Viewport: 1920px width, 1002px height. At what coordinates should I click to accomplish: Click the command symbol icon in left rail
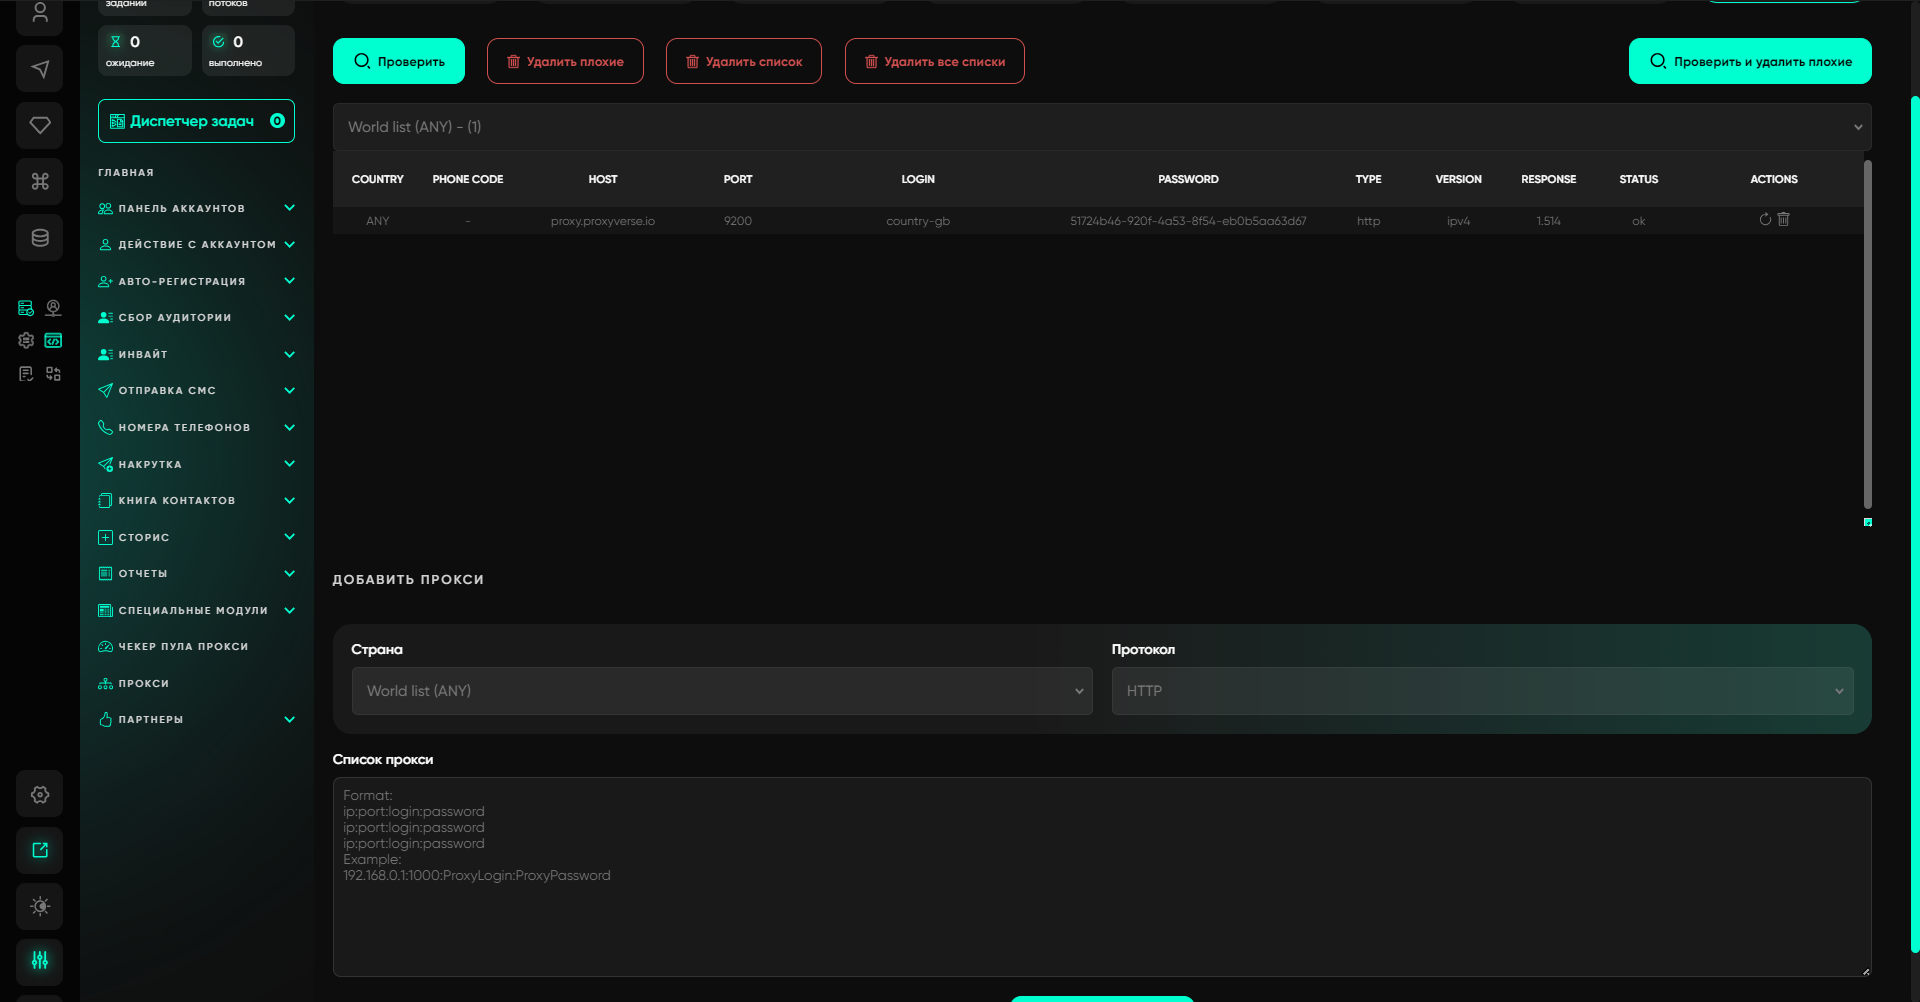[40, 181]
